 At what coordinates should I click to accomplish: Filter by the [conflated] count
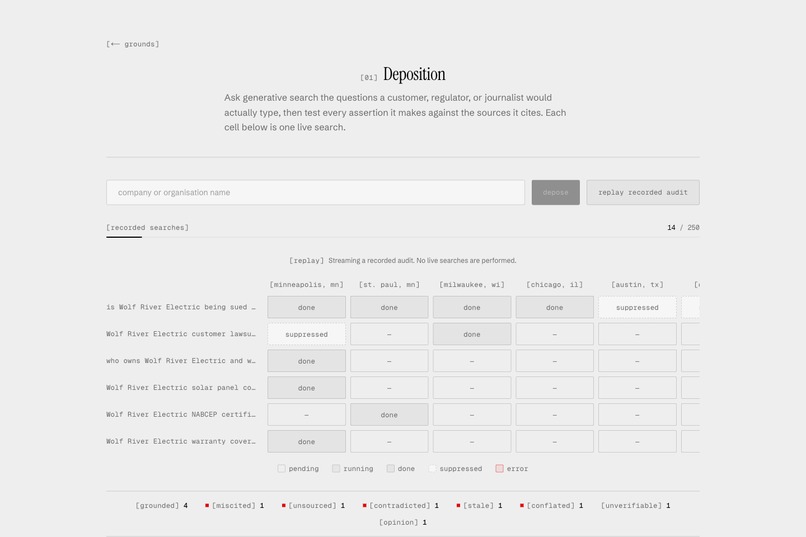552,506
